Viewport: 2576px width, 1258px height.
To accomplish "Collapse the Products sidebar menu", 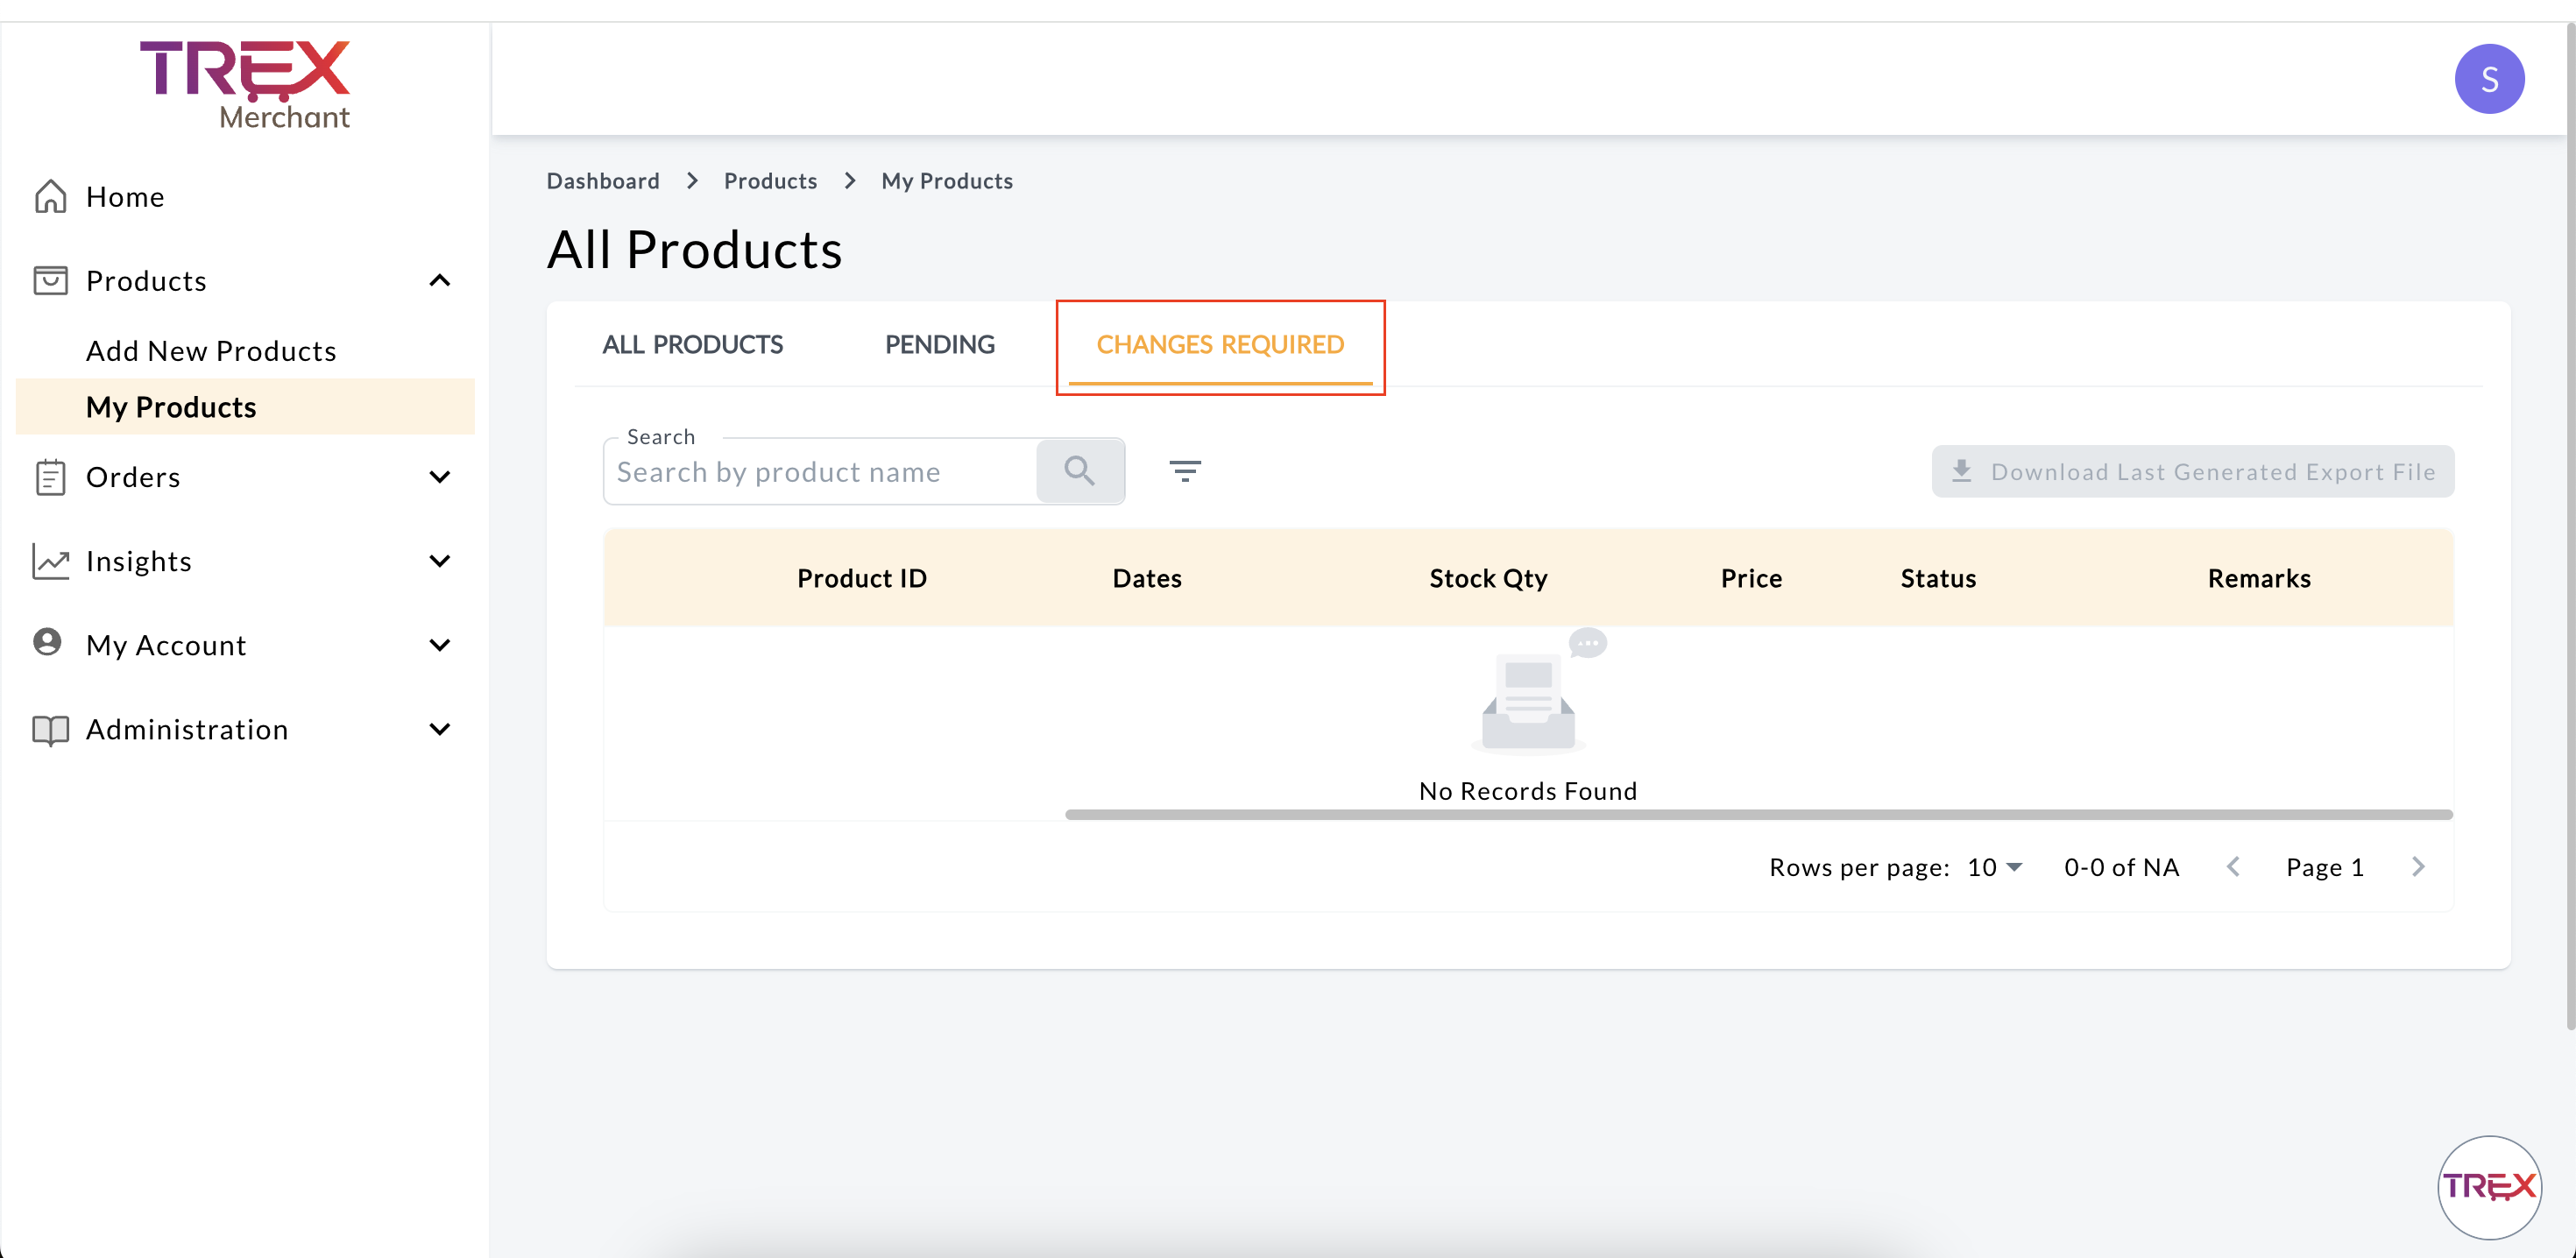I will [x=440, y=281].
